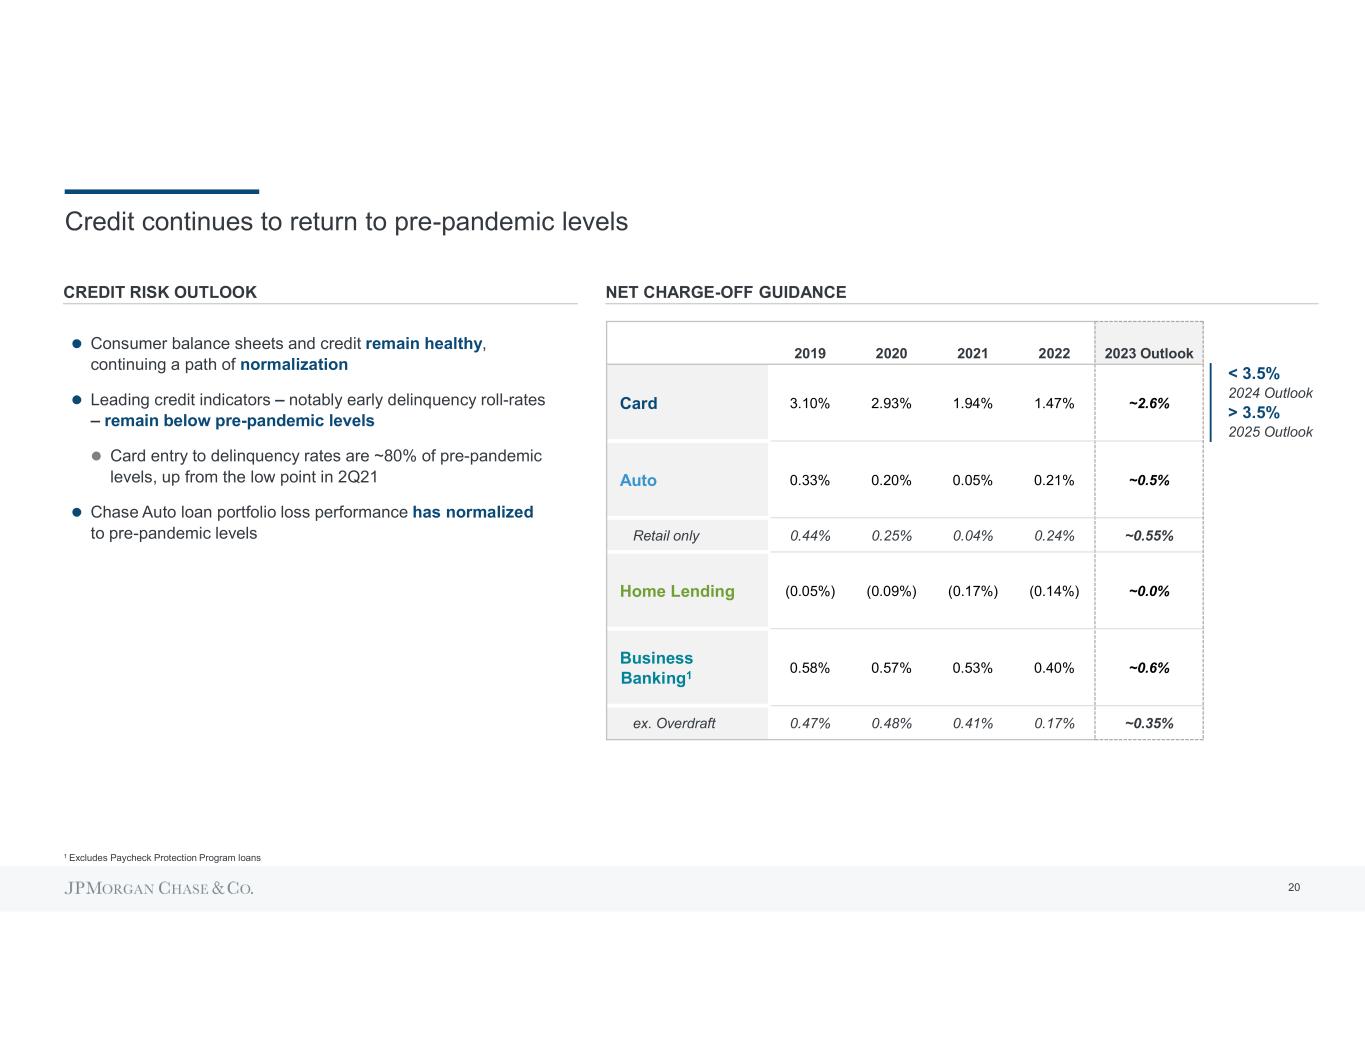Select the ex. Overdraft row label

tap(674, 723)
